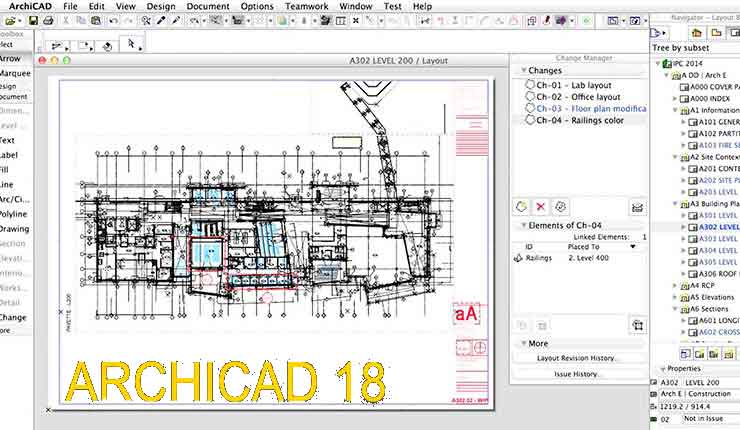Viewport: 740px width, 430px height.
Task: Click the new change icon in Change Manager
Action: (x=521, y=207)
